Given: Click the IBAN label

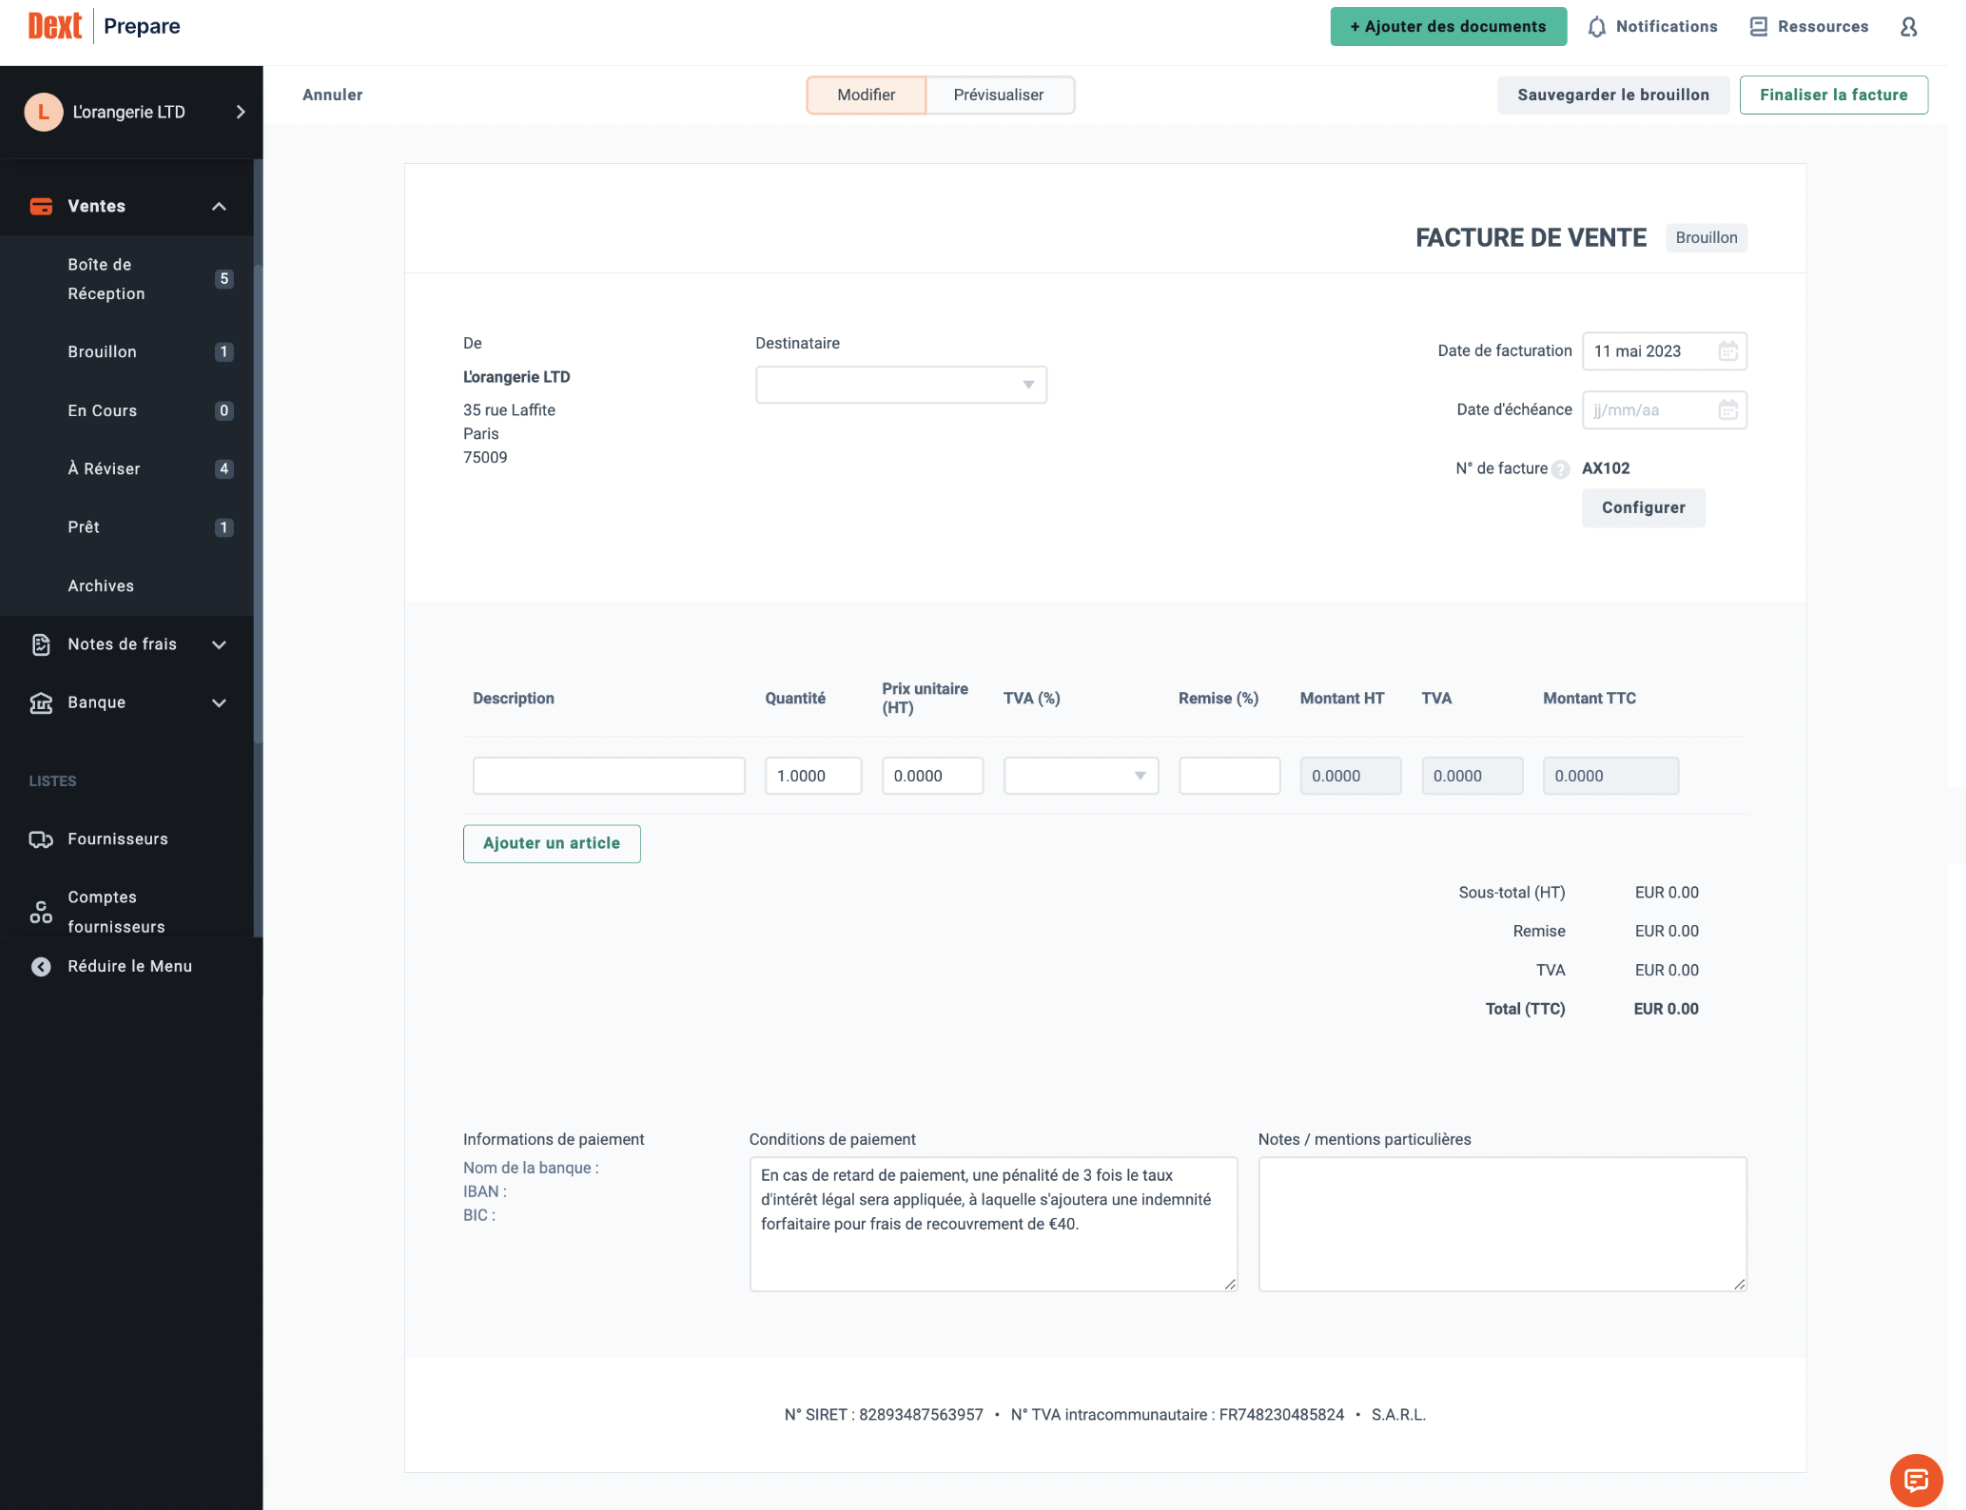Looking at the screenshot, I should coord(485,1192).
